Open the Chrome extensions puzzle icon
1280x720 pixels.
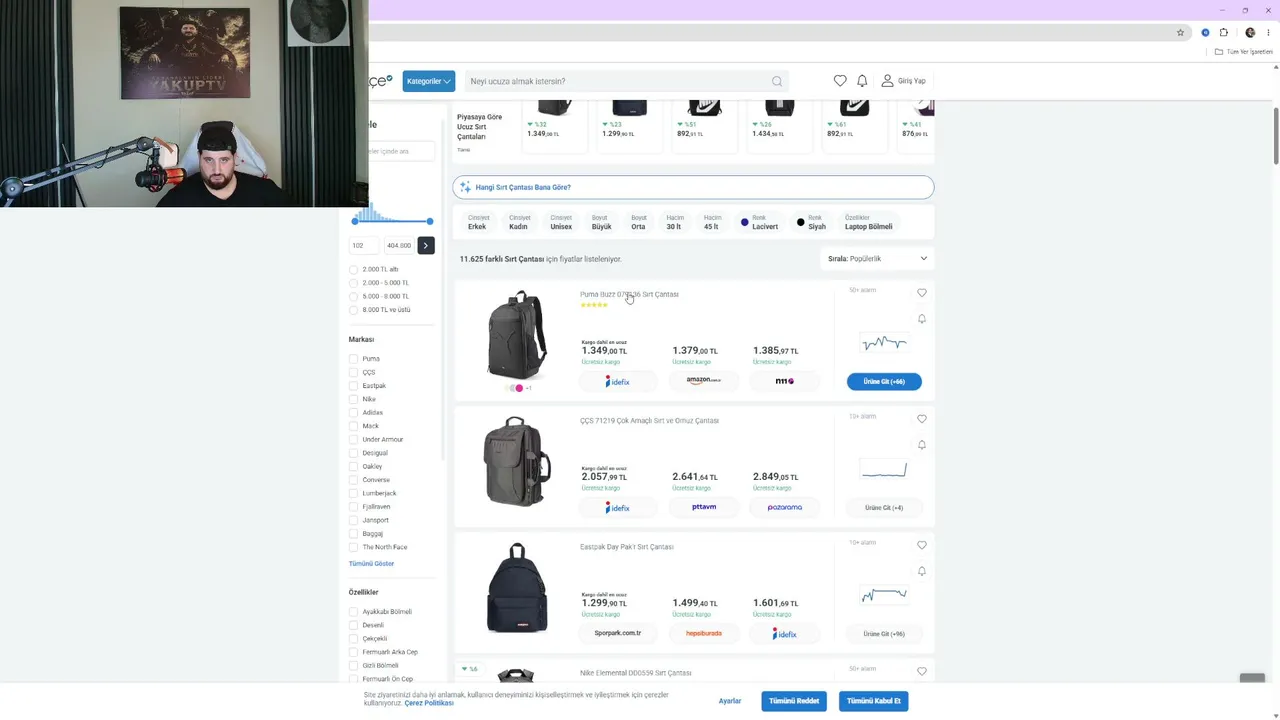[x=1223, y=32]
